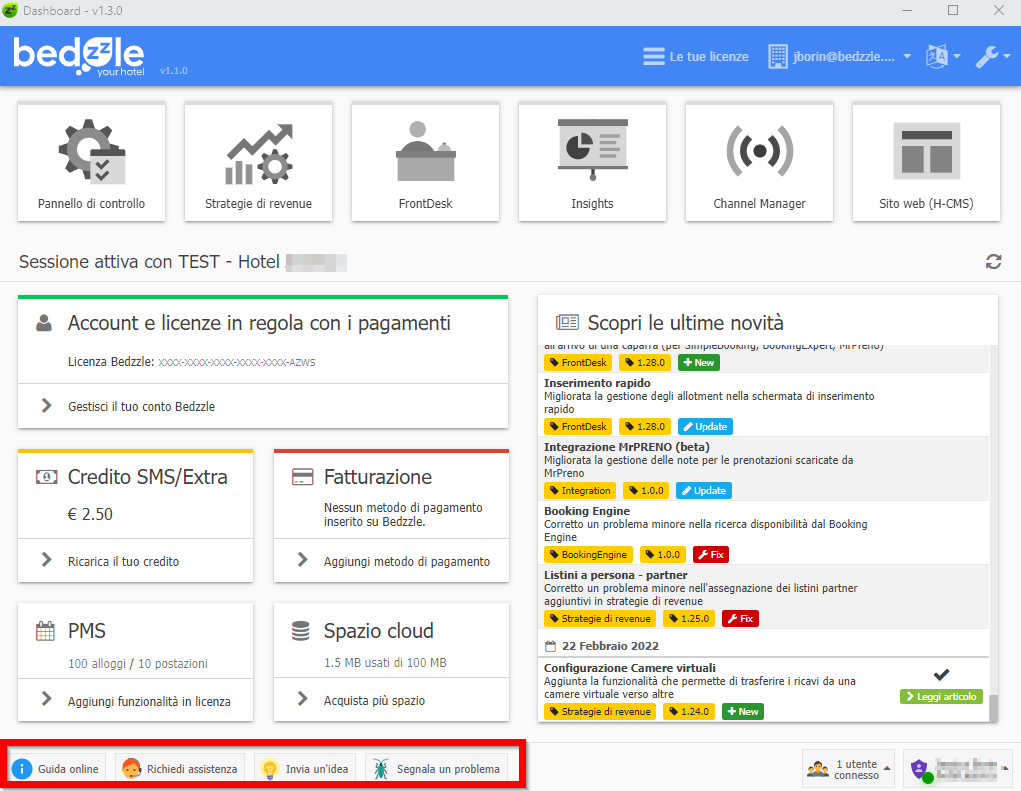Click the FrontDesk tag under Inserimento rapido
1021x791 pixels.
coord(578,426)
